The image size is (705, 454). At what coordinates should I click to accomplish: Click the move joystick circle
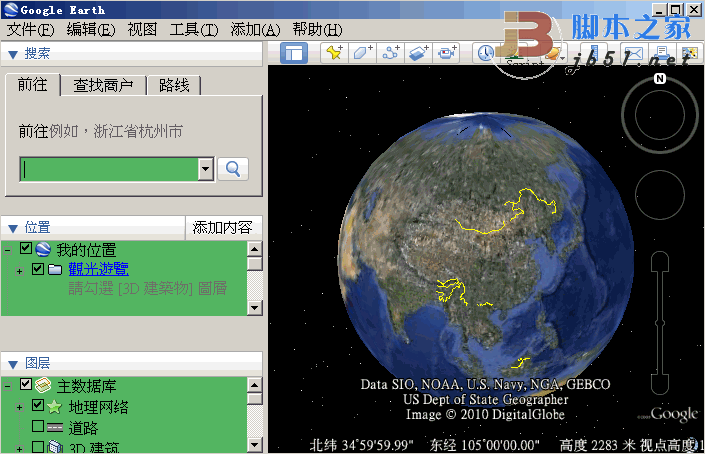(660, 195)
